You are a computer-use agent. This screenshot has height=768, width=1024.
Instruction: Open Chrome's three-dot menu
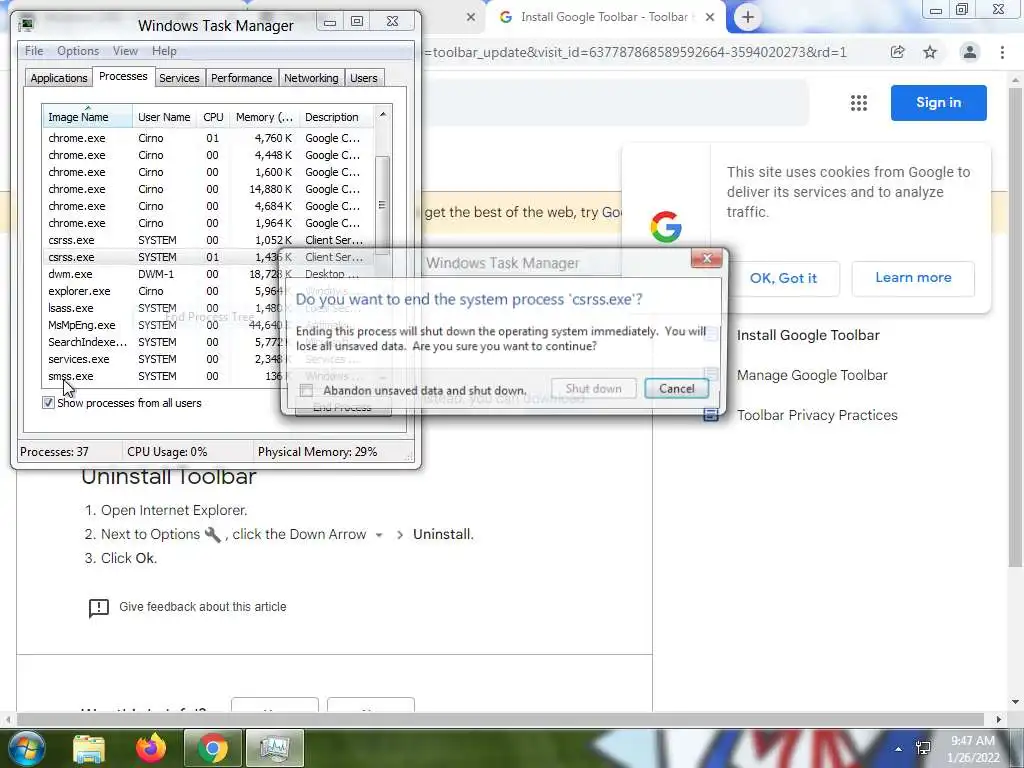1002,52
